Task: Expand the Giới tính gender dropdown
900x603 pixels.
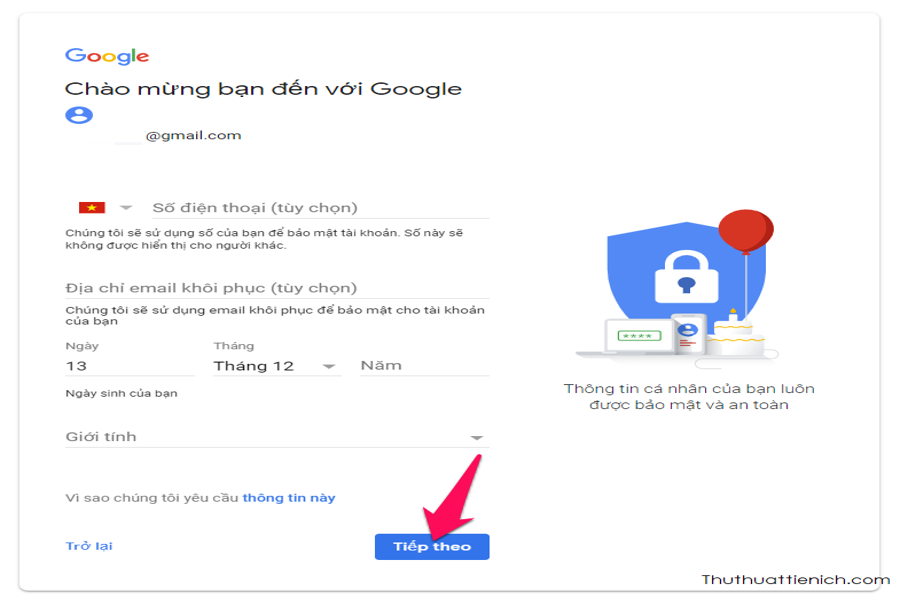Action: pos(277,437)
